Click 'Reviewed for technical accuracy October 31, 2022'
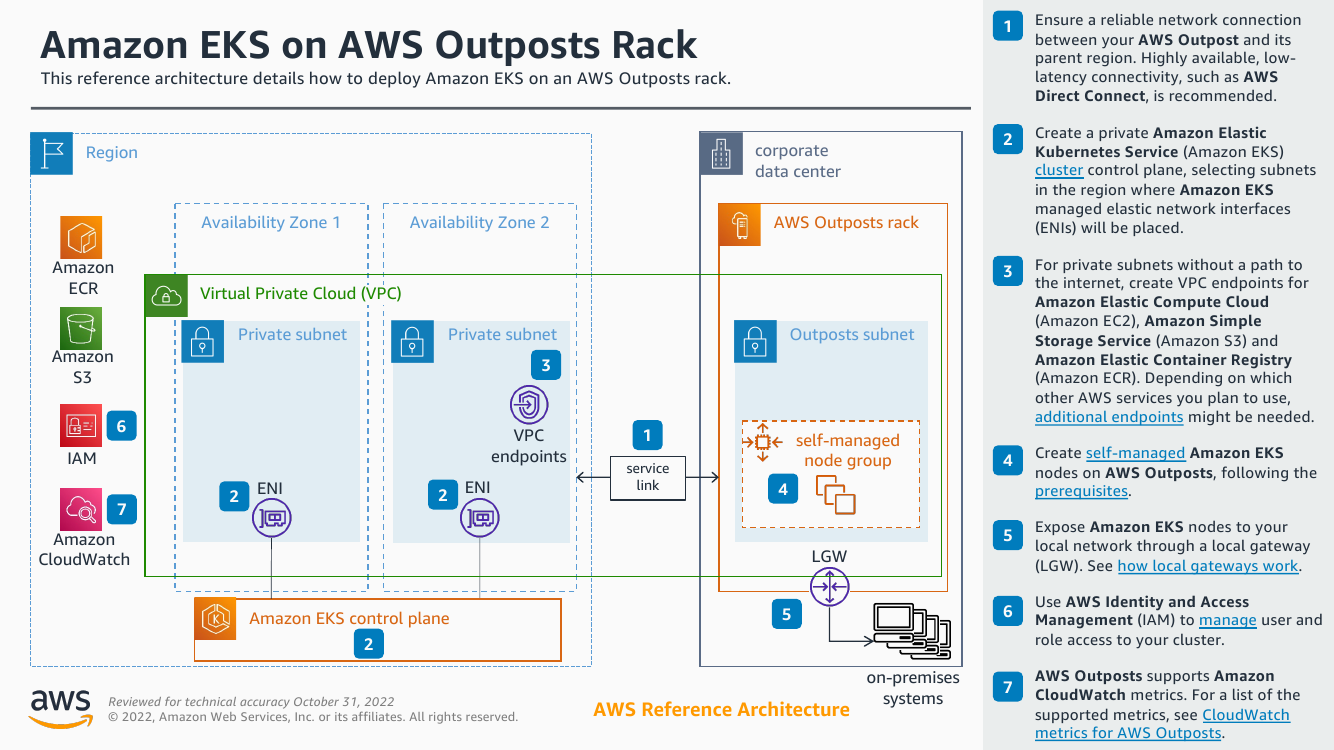This screenshot has width=1334, height=750. (x=251, y=702)
